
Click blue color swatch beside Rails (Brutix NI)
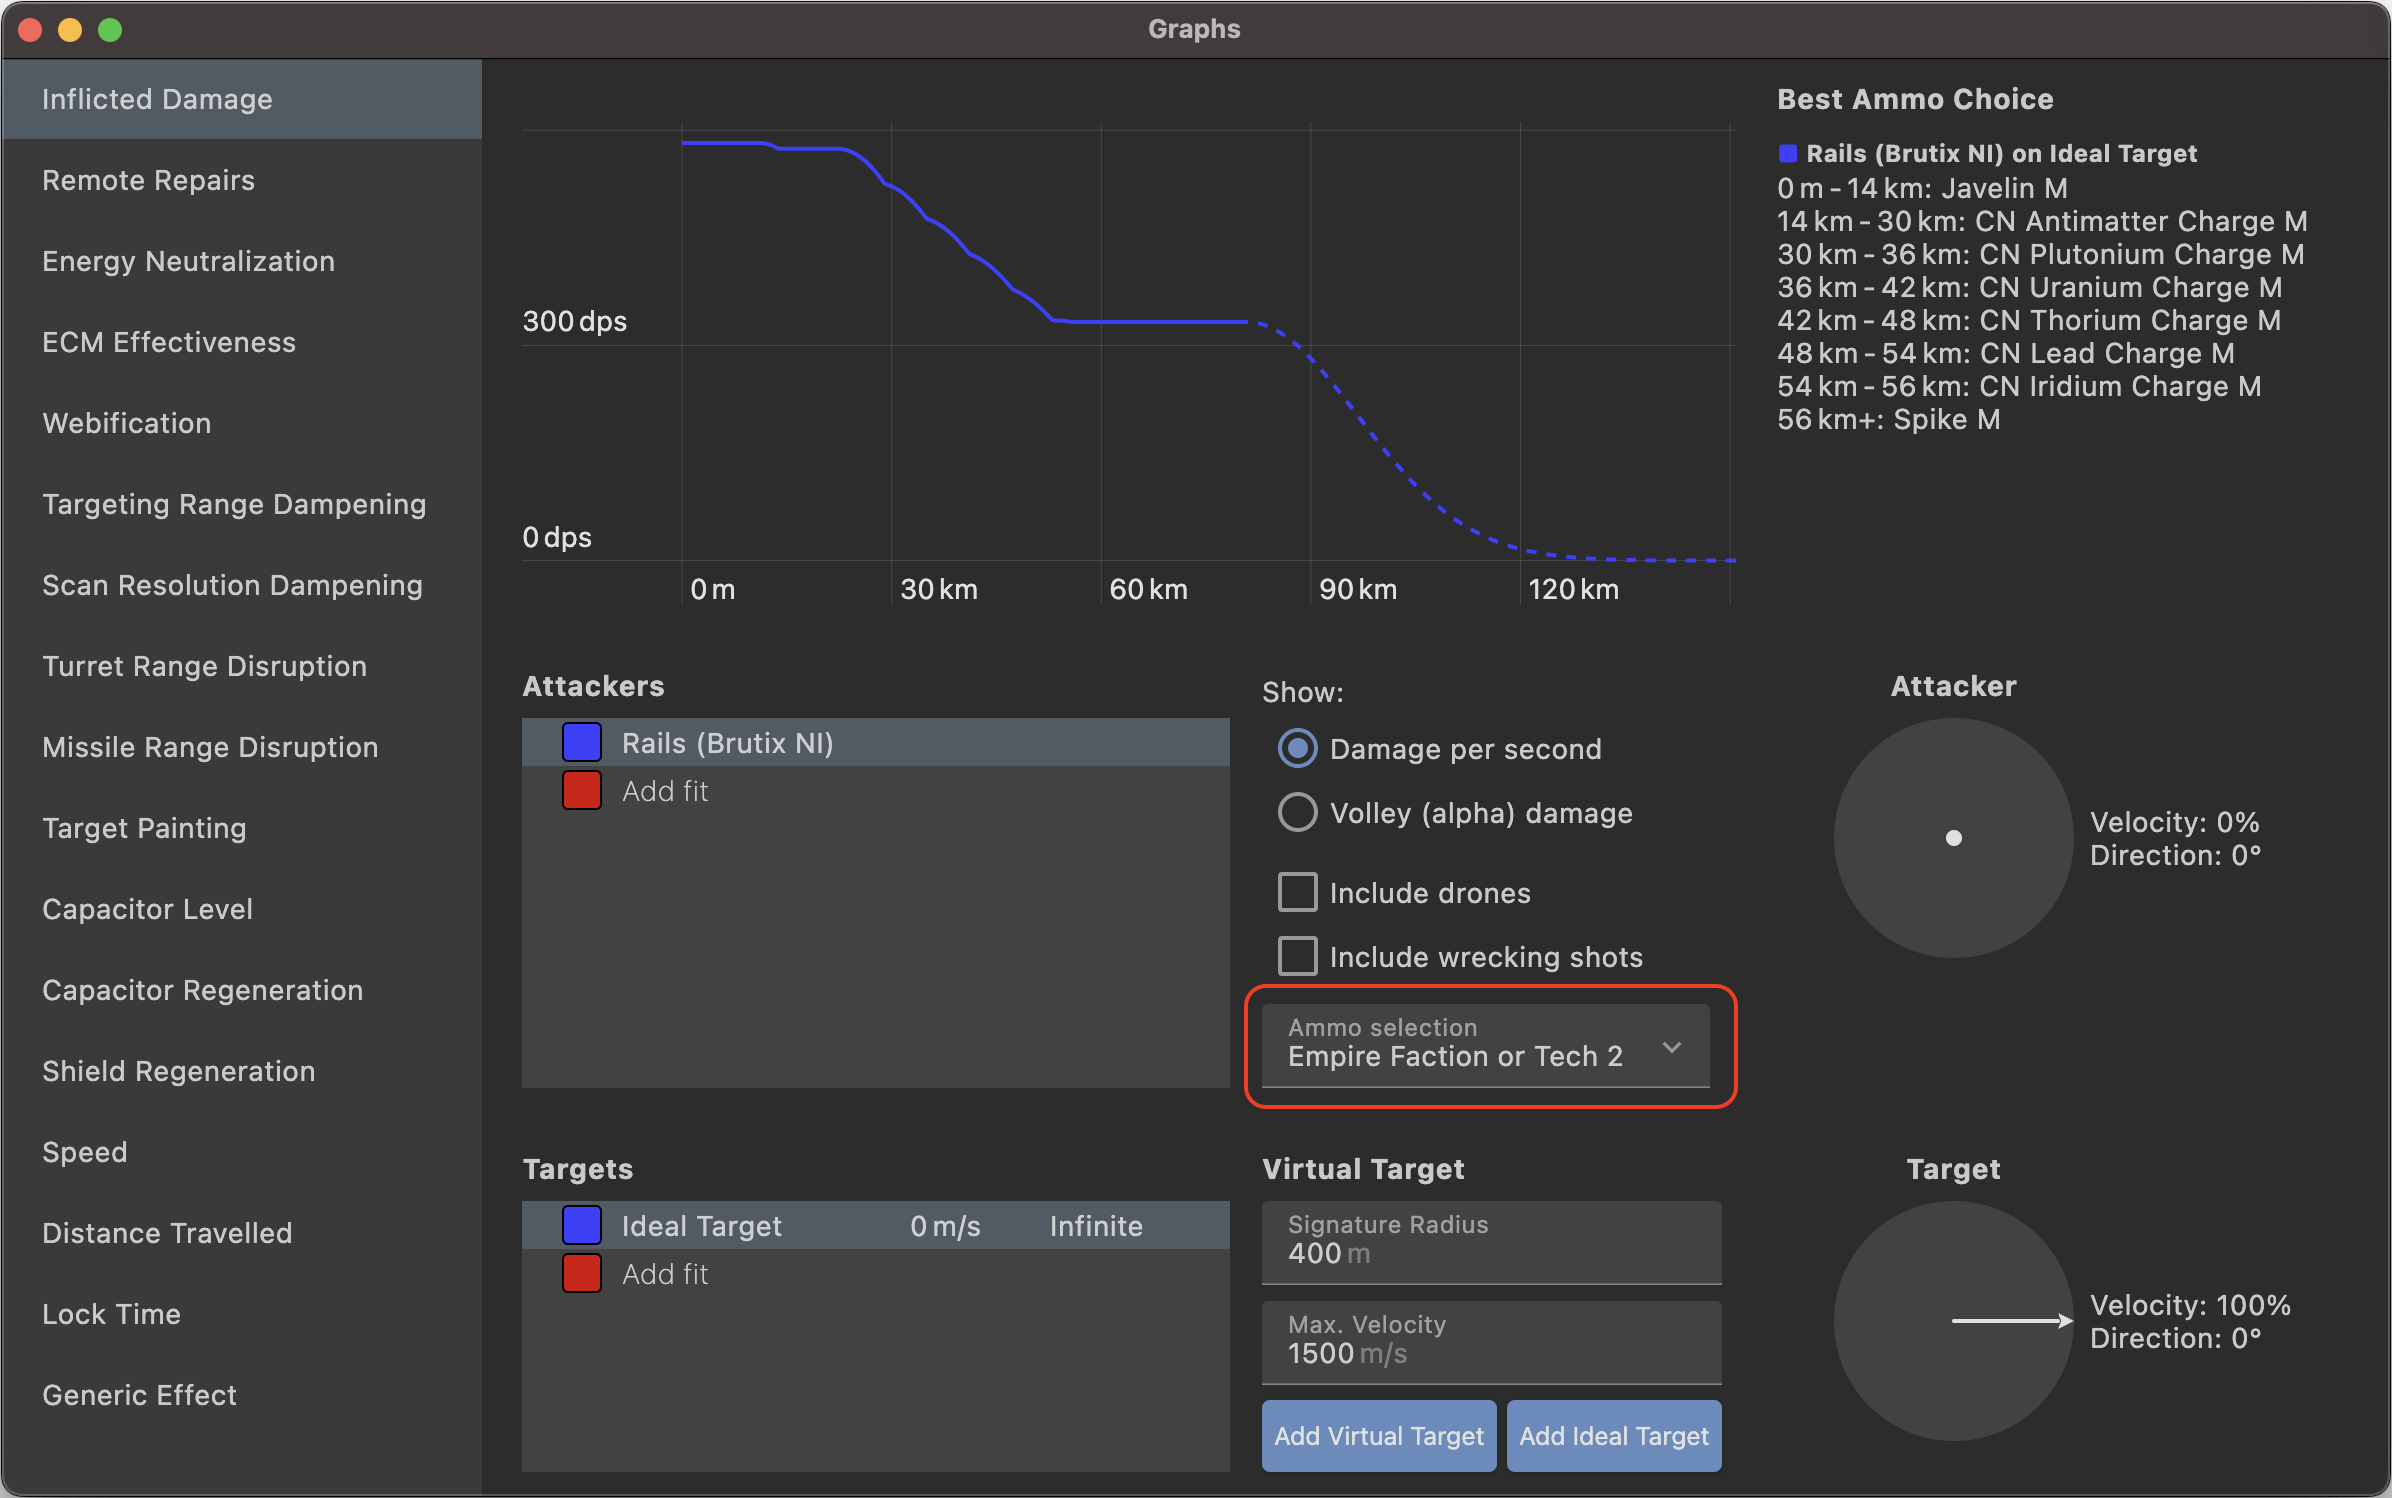[x=581, y=743]
